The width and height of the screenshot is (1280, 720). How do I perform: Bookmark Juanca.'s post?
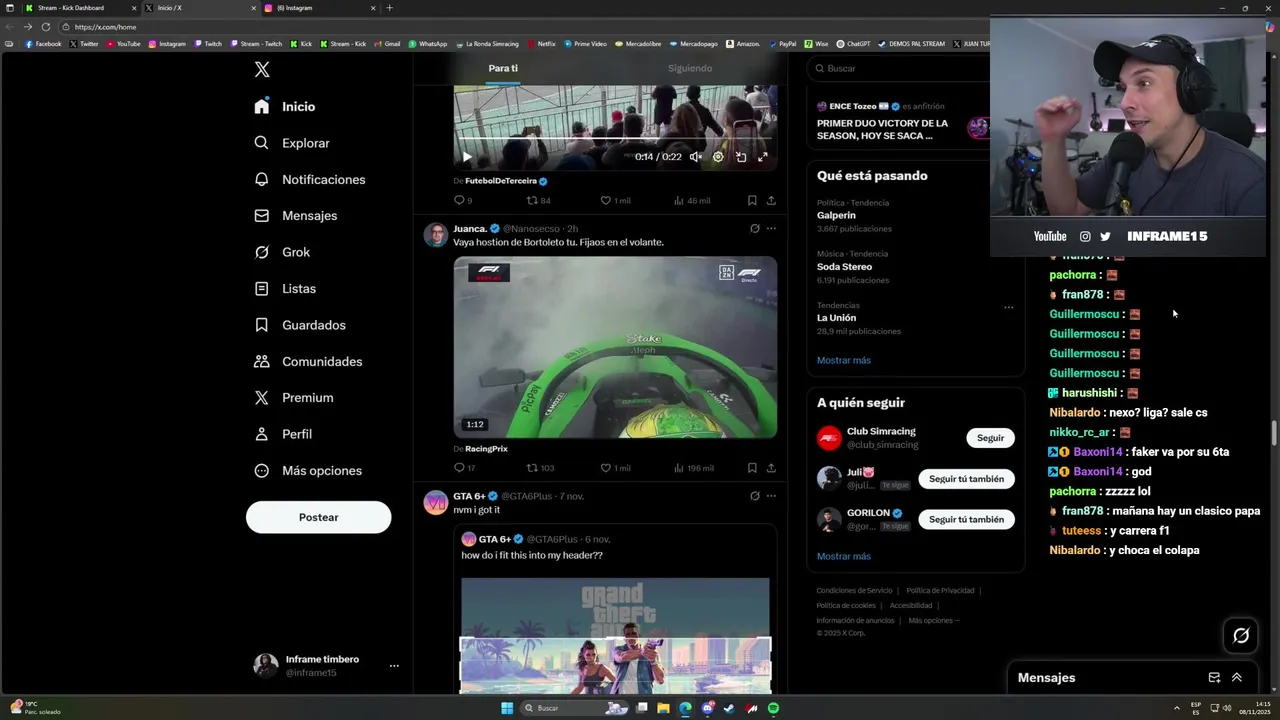click(x=752, y=468)
